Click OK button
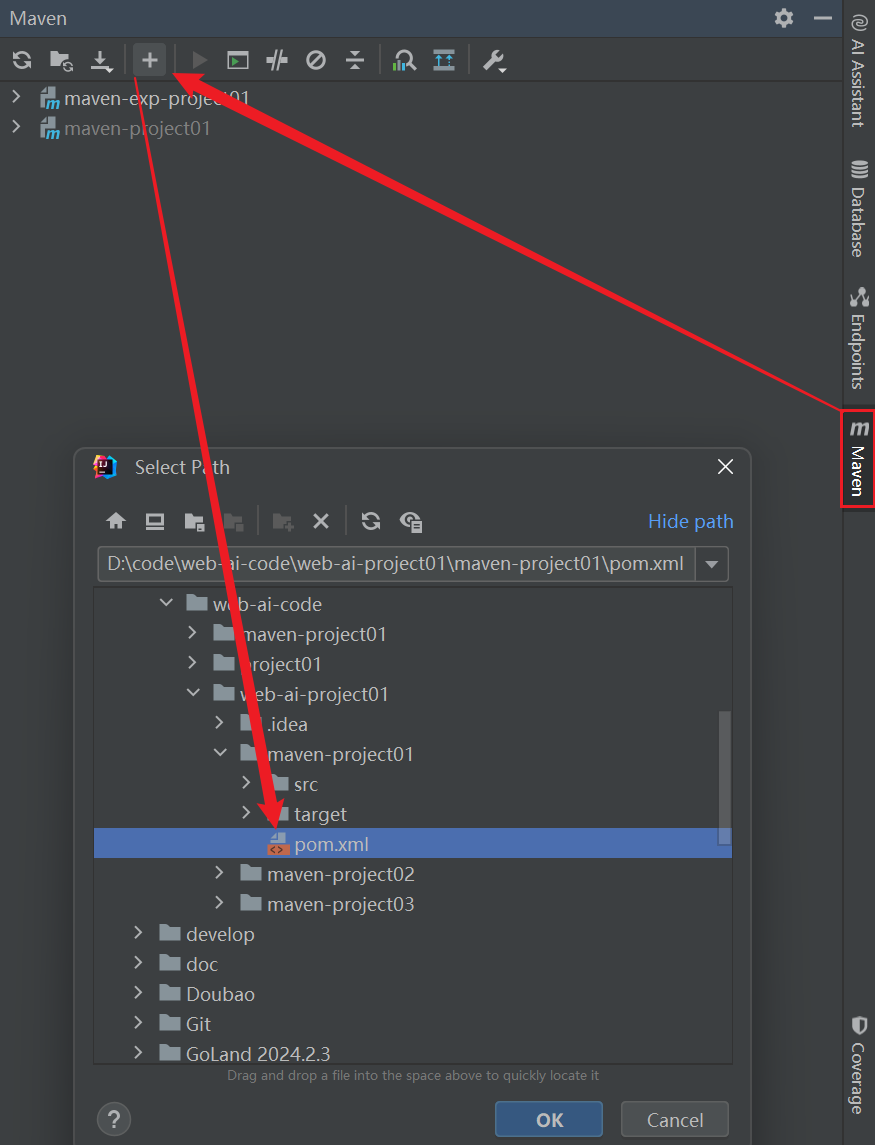This screenshot has height=1145, width=875. 549,1119
